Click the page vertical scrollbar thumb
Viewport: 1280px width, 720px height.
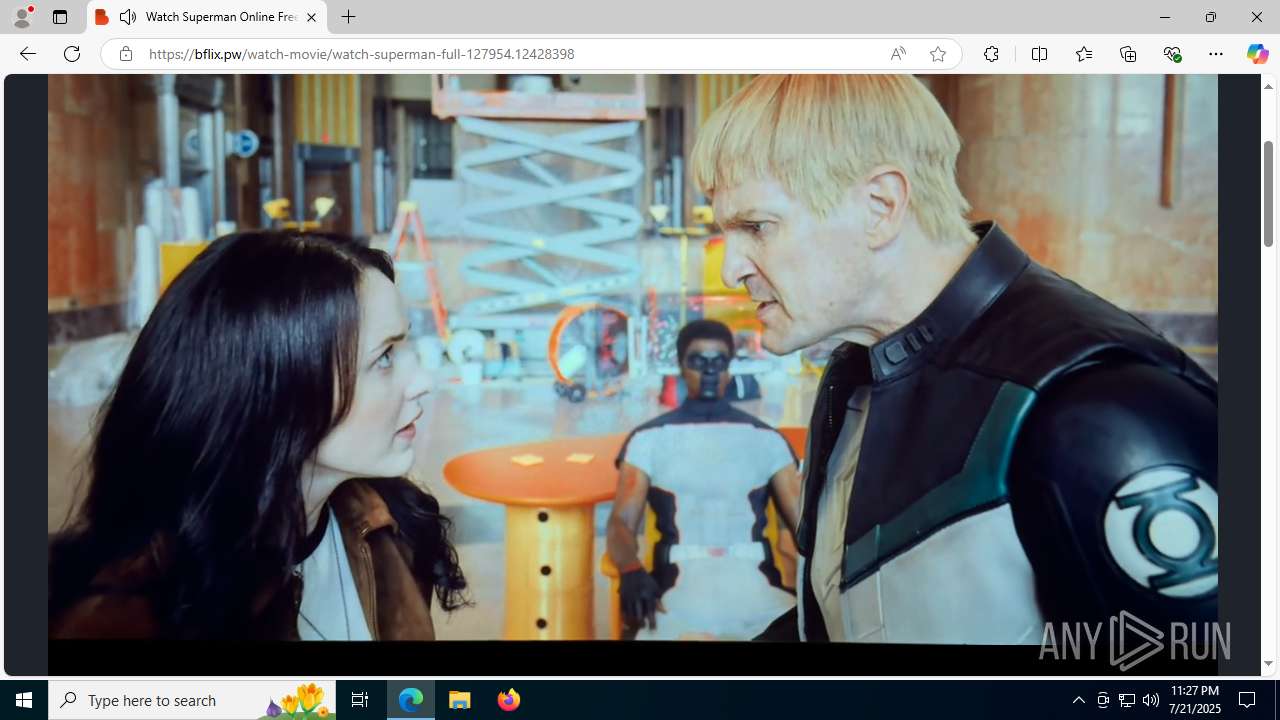(1268, 193)
